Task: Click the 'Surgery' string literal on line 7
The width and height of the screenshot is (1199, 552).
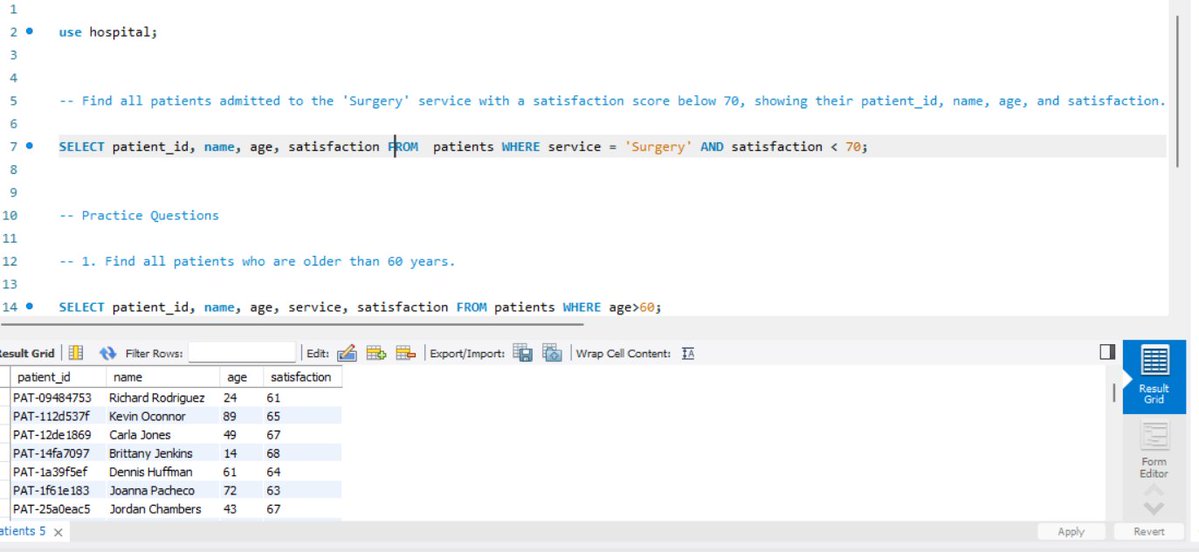Action: point(658,147)
